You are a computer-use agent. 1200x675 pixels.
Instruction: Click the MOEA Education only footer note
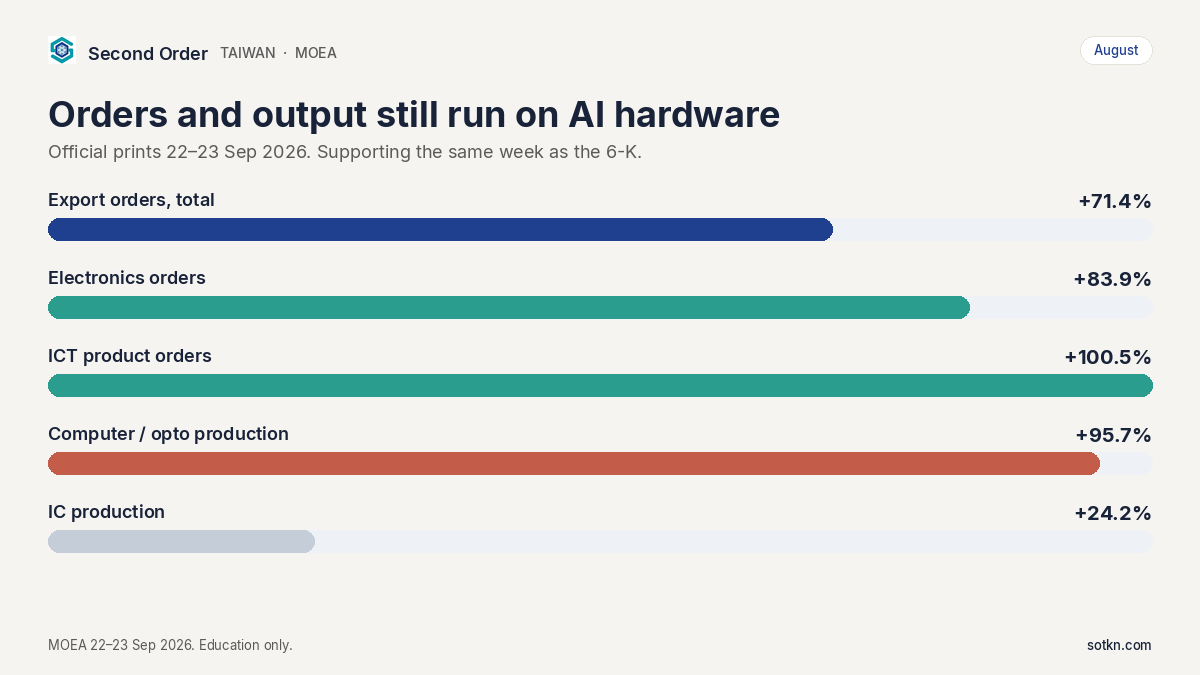[x=170, y=645]
